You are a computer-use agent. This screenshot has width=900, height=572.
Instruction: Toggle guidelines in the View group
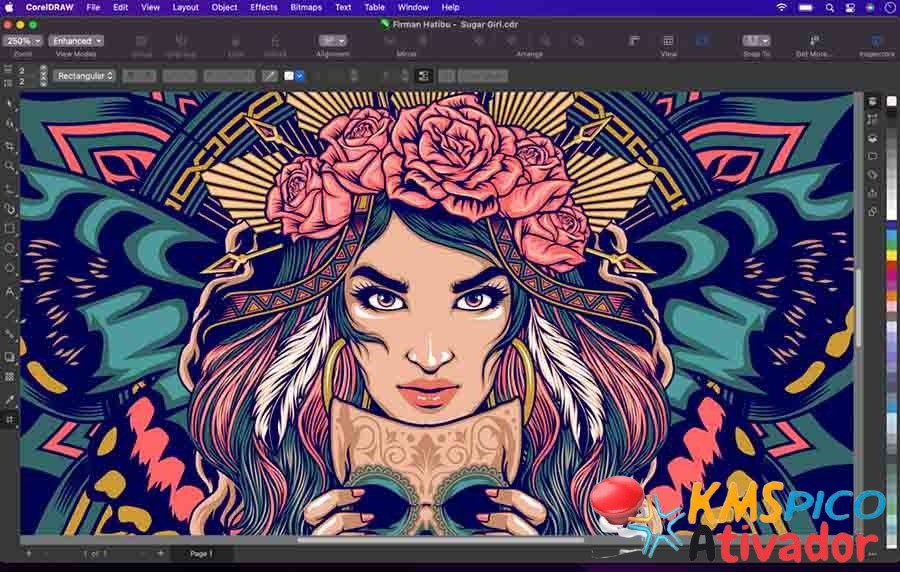[702, 41]
